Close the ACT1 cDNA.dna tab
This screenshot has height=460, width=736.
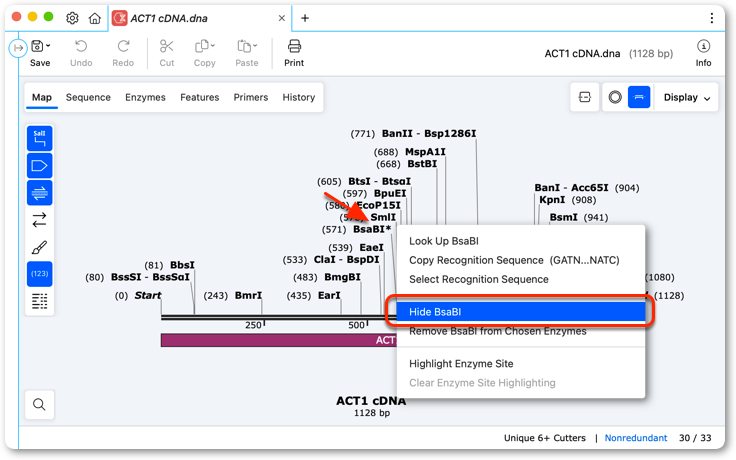(282, 18)
